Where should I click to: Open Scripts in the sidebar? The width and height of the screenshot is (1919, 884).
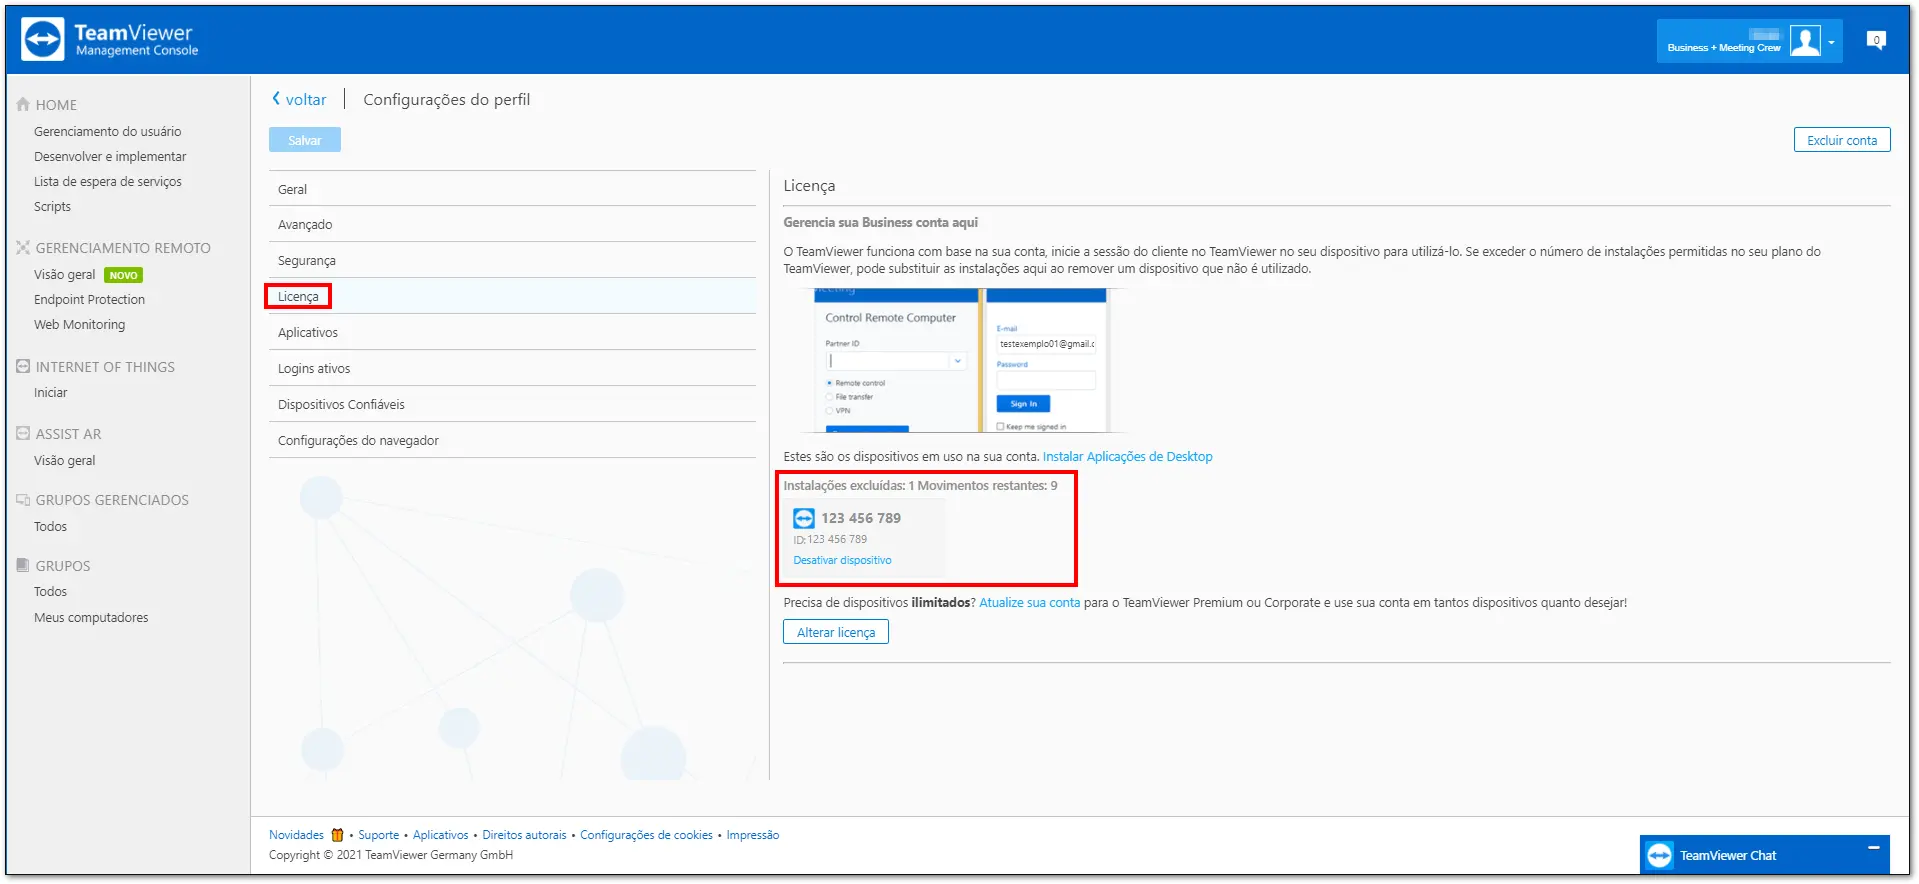[x=52, y=206]
